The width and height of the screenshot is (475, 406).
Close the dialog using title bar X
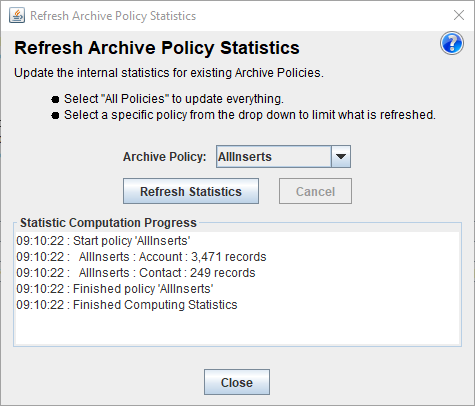point(459,15)
